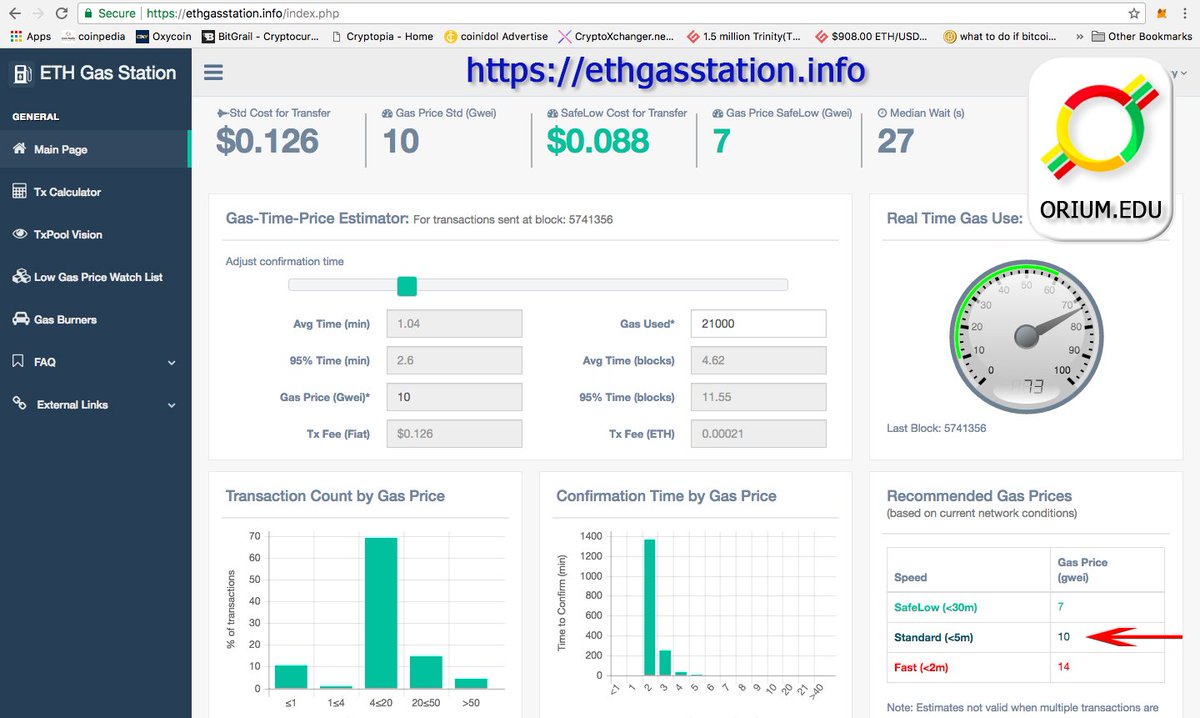Open Low Gas Price Watch List

pos(95,277)
